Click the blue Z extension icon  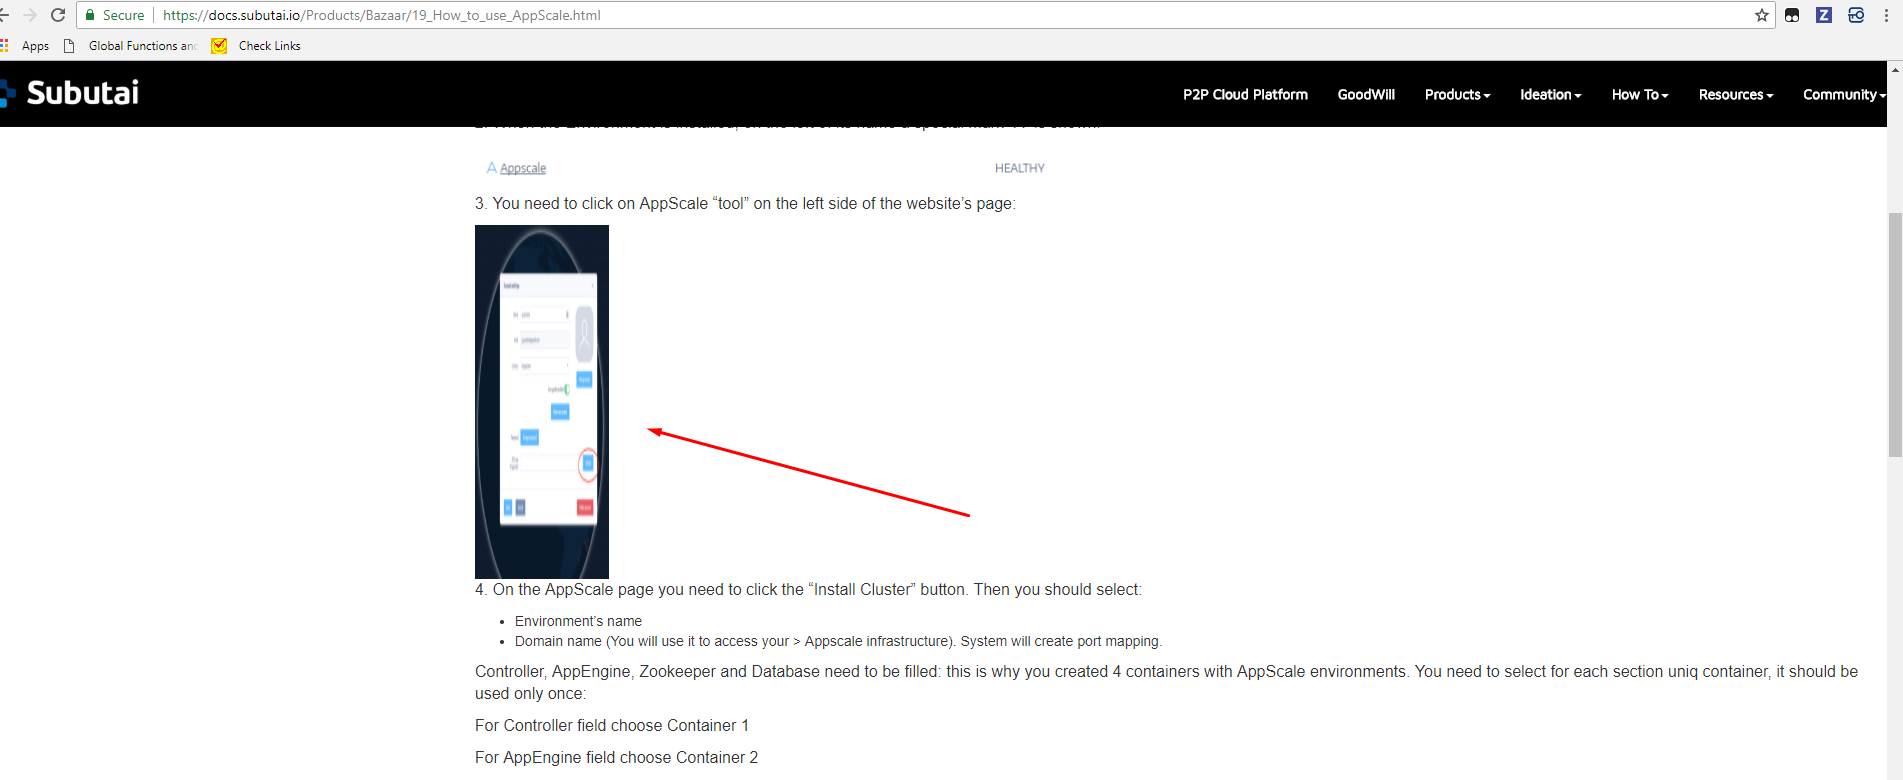point(1824,15)
